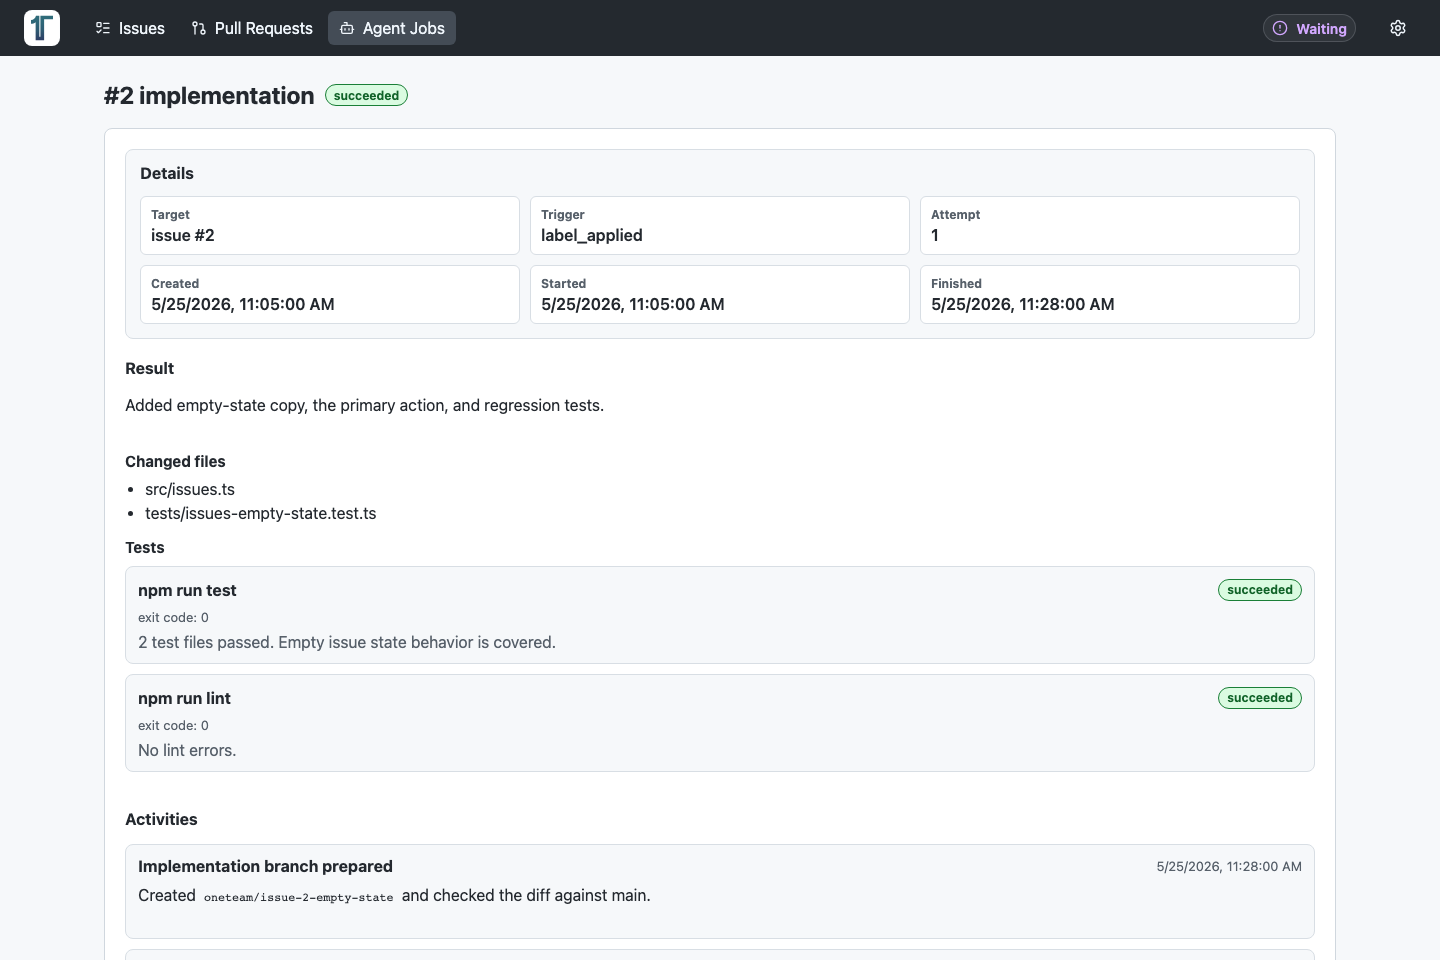This screenshot has width=1440, height=960.
Task: Click the 'npm run lint' title
Action: pyautogui.click(x=184, y=698)
